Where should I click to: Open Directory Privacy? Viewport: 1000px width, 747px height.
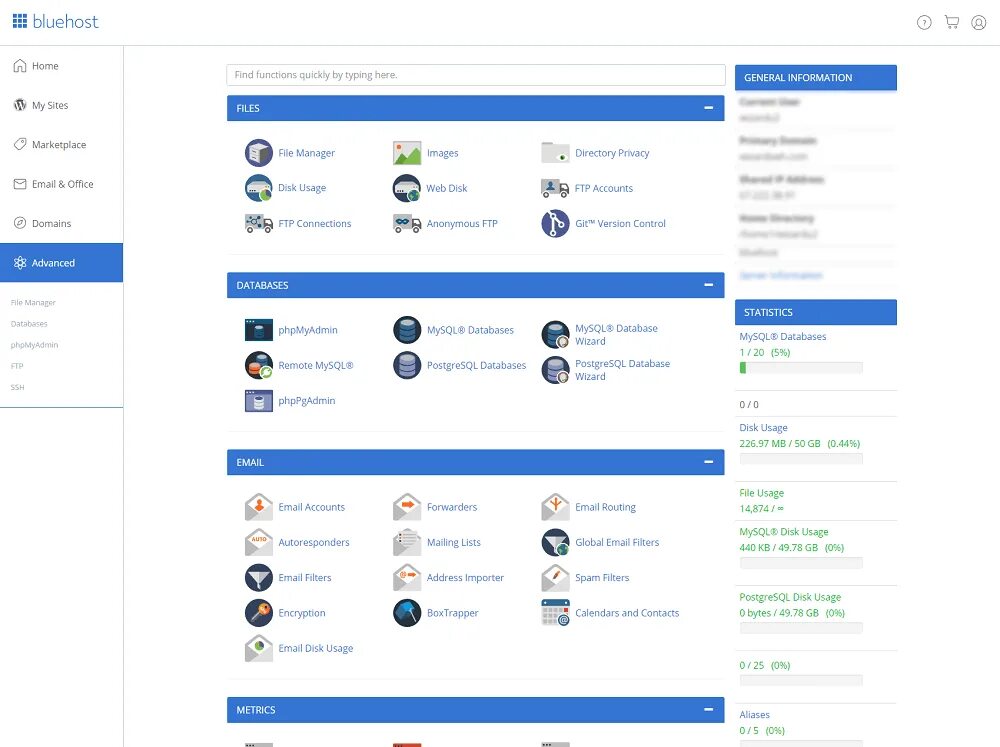click(x=610, y=153)
